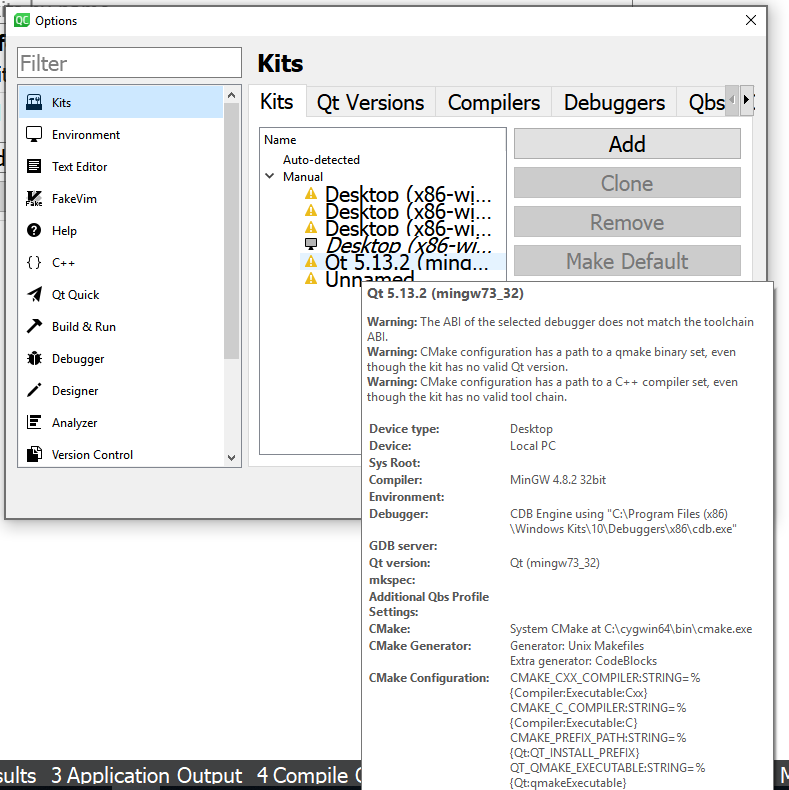The height and width of the screenshot is (790, 789).
Task: Click the Add kit button
Action: (627, 144)
